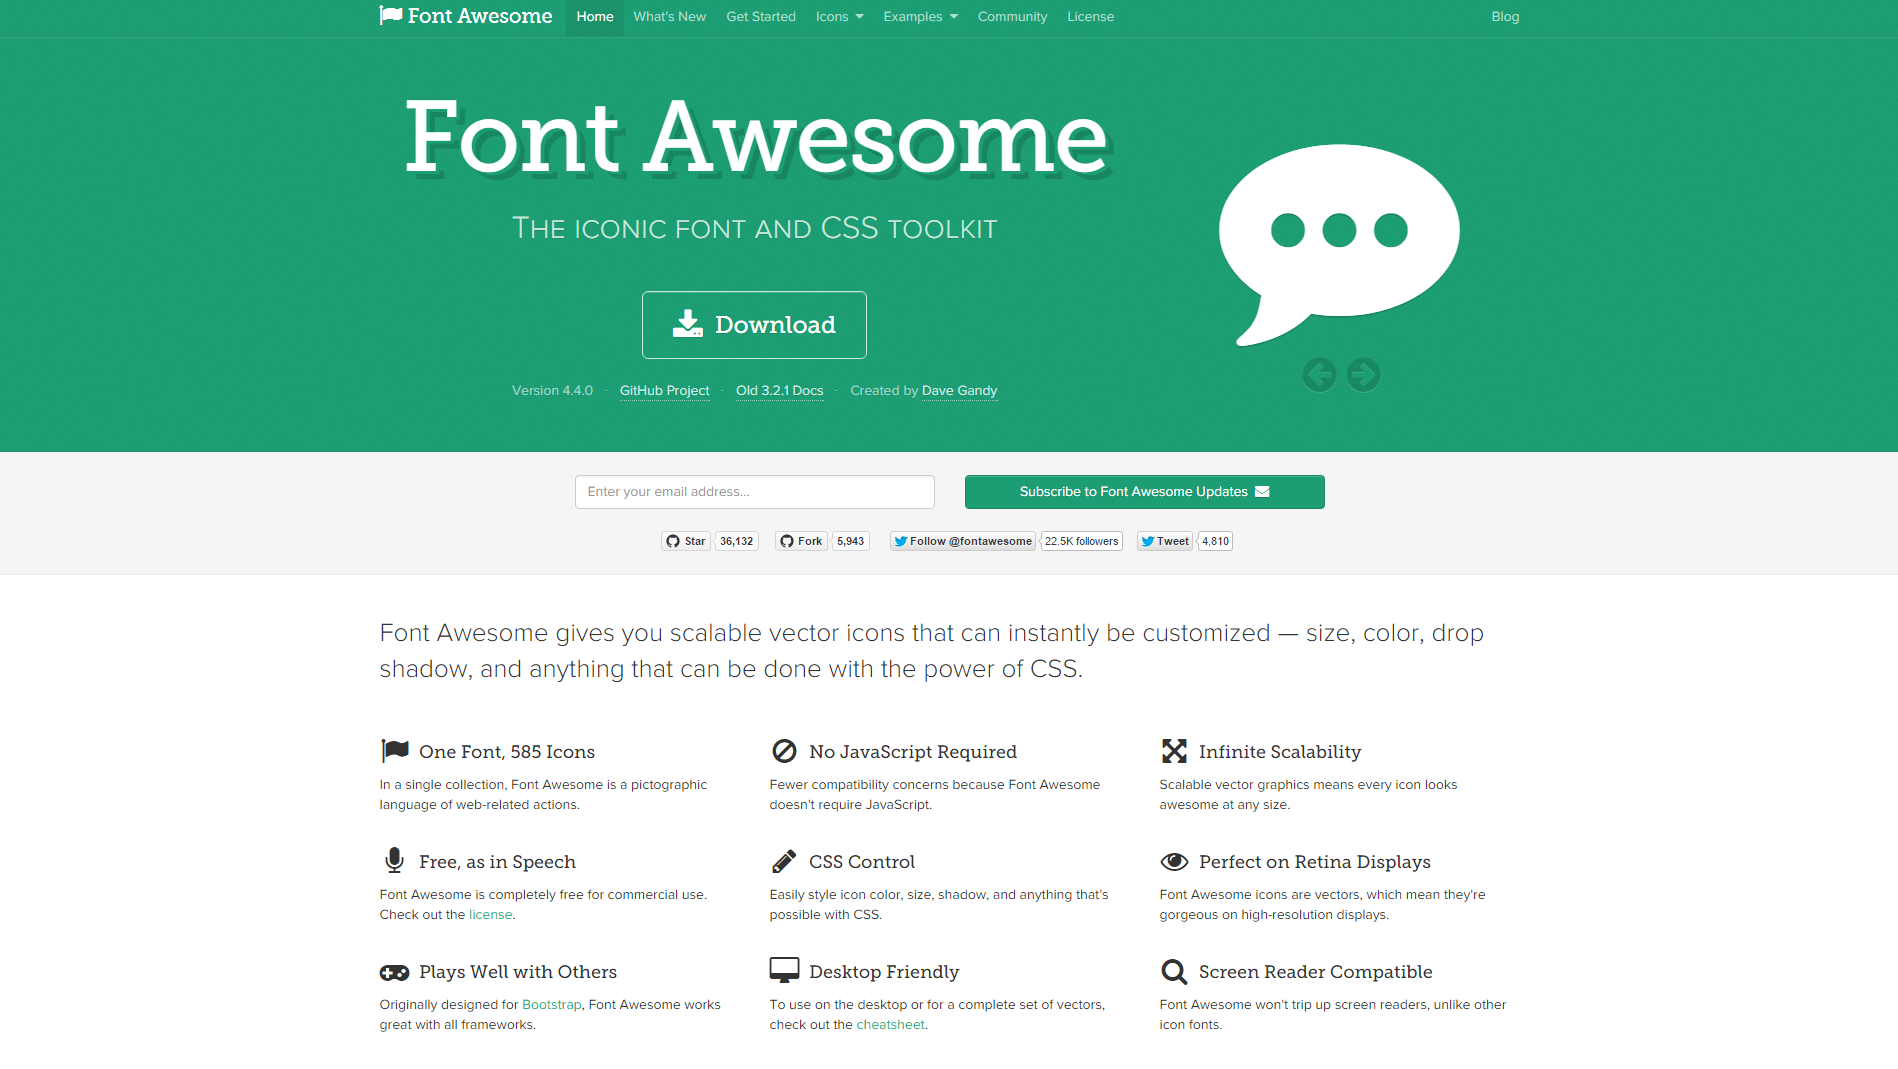
Task: Click the GitHub Star button
Action: (685, 541)
